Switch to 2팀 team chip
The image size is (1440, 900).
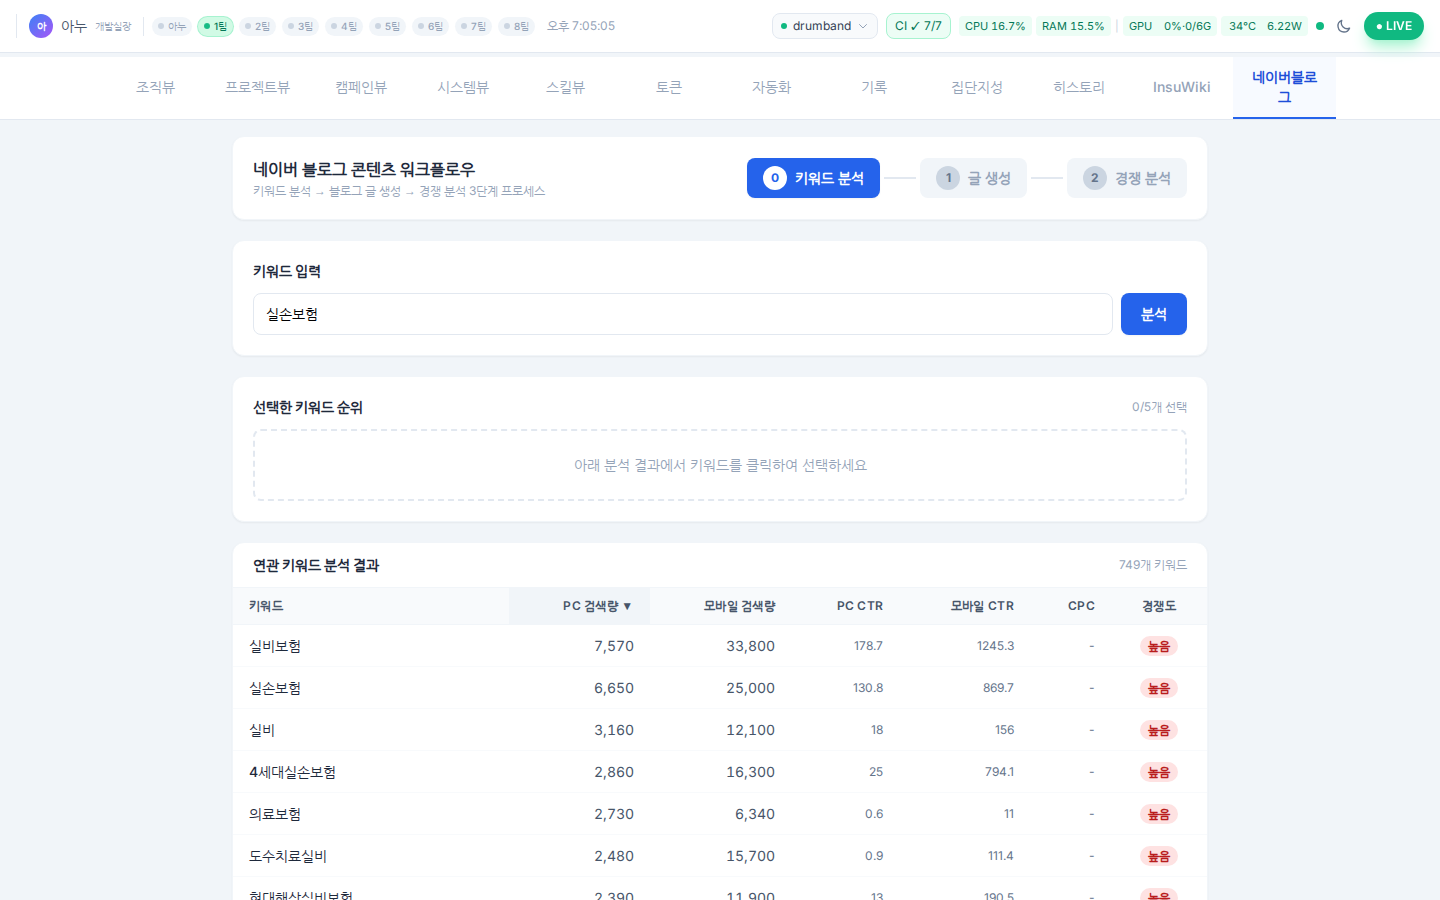coord(258,26)
